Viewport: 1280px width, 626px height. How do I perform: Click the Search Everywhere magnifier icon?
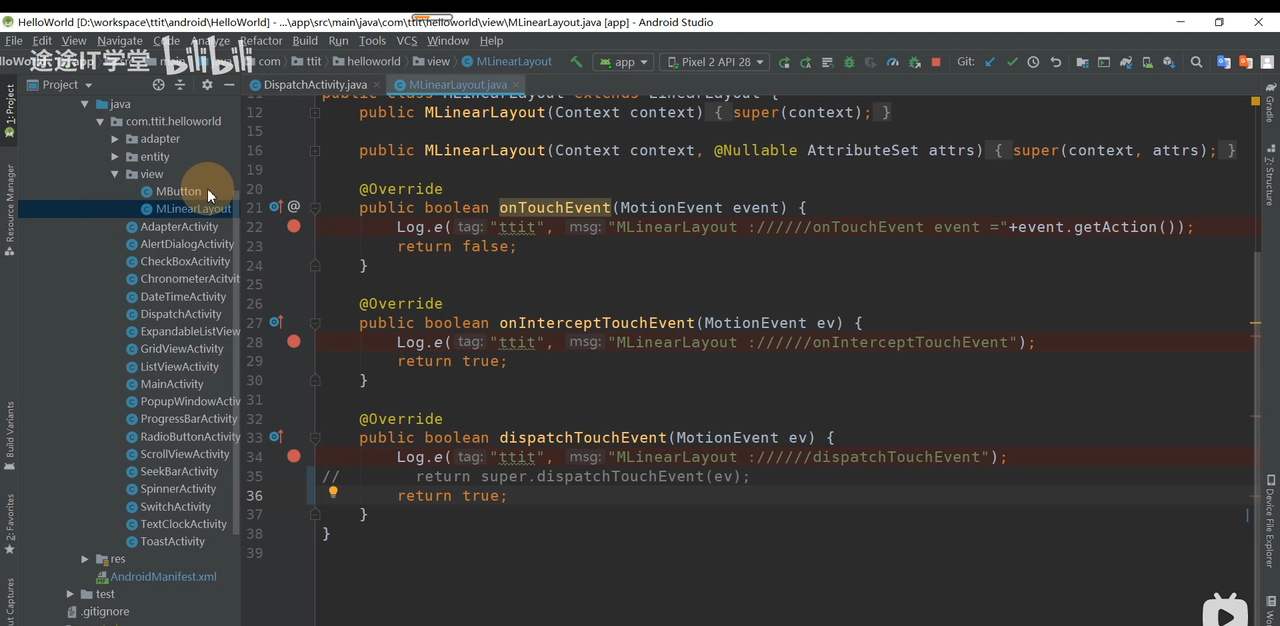[x=1196, y=62]
